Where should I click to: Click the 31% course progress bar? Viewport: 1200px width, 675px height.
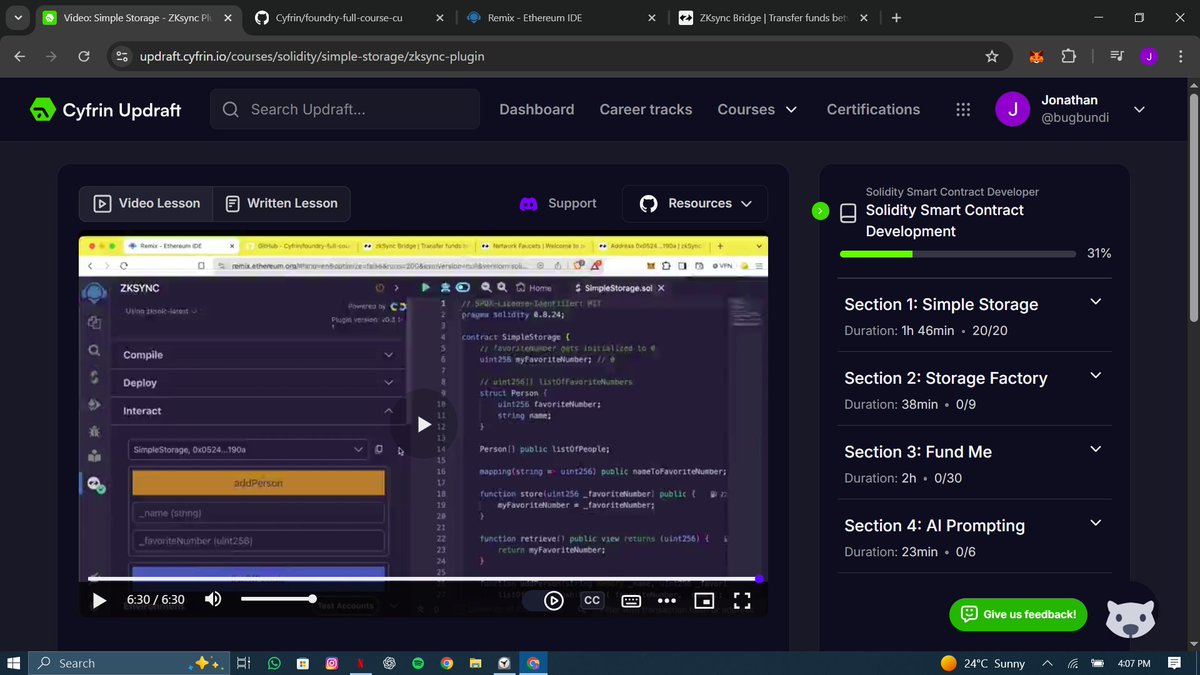pyautogui.click(x=958, y=254)
